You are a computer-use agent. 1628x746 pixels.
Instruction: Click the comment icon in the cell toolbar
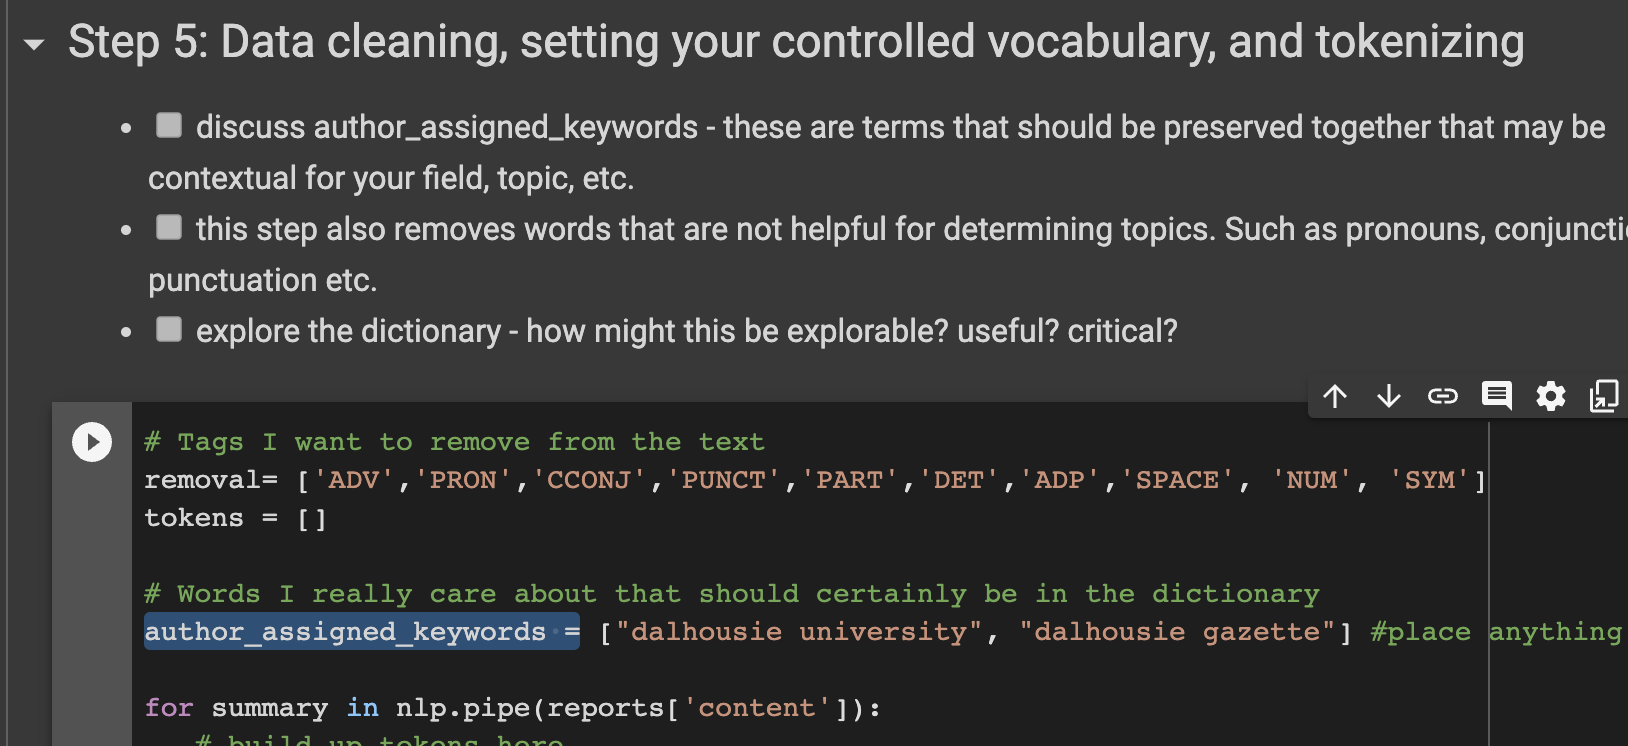tap(1496, 395)
